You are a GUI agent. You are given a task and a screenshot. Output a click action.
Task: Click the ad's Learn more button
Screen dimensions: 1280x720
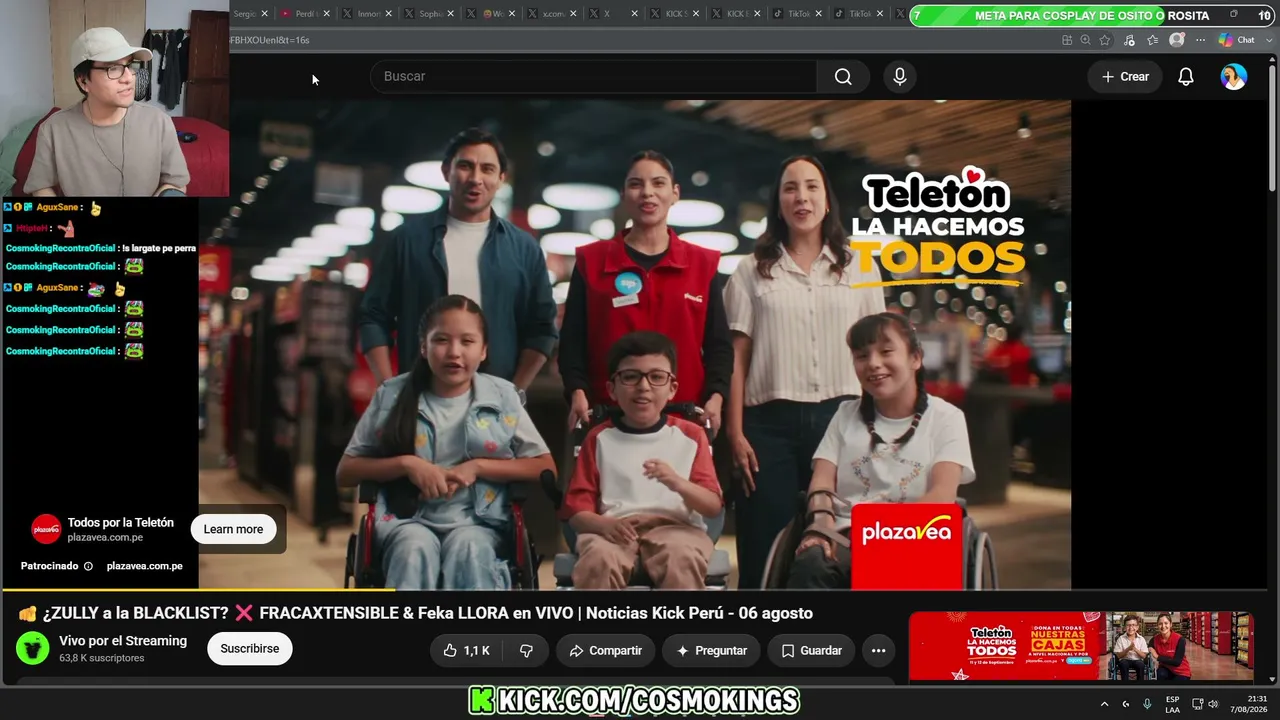233,529
